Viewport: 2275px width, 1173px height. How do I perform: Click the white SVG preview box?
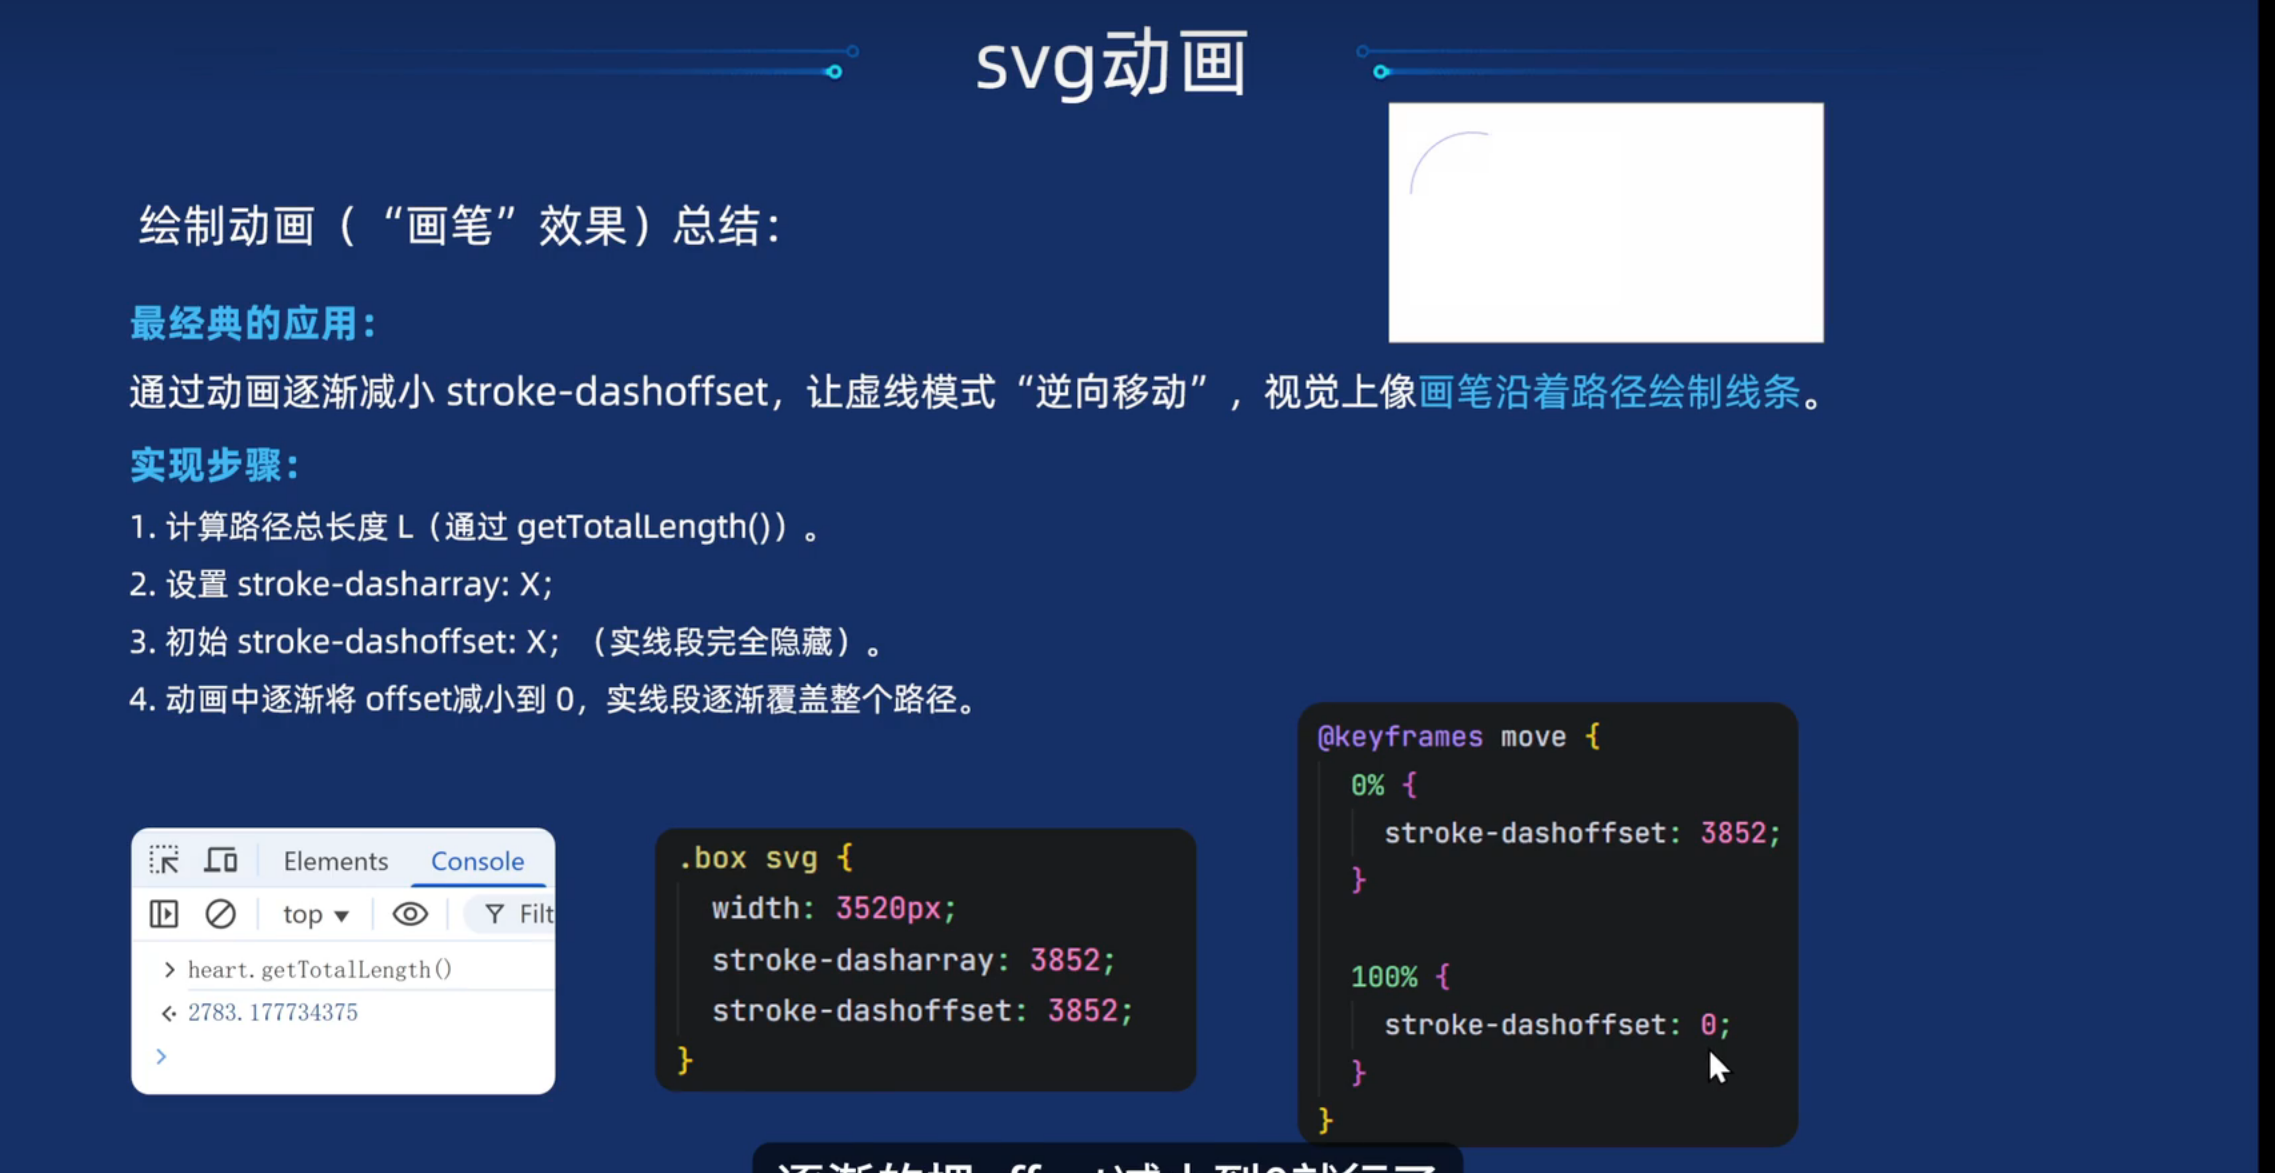coord(1605,222)
